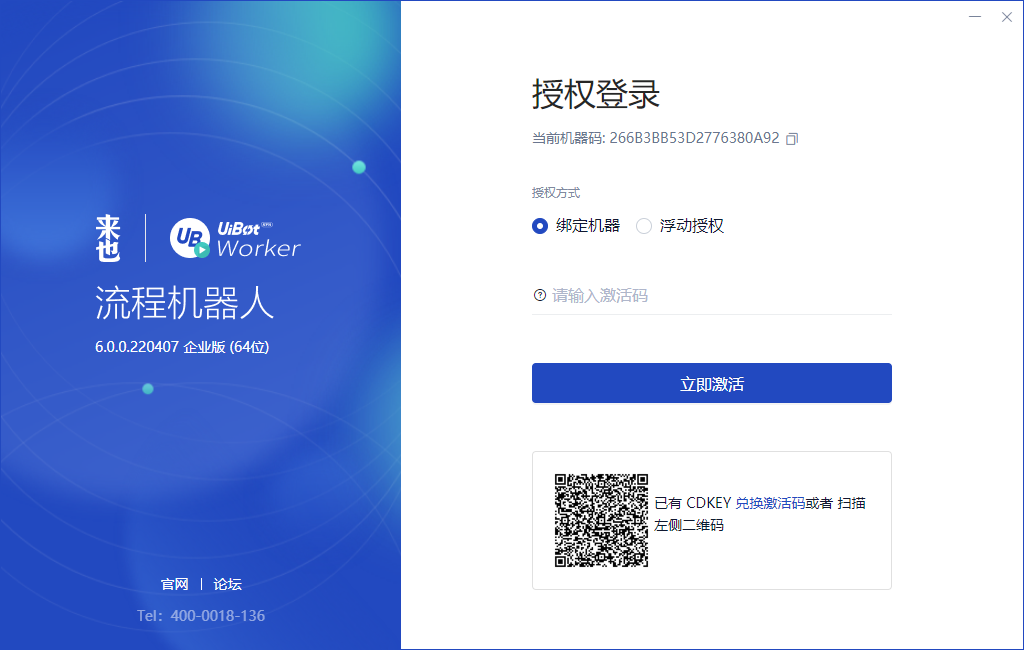Minimize the login window
Image resolution: width=1024 pixels, height=650 pixels.
click(975, 17)
